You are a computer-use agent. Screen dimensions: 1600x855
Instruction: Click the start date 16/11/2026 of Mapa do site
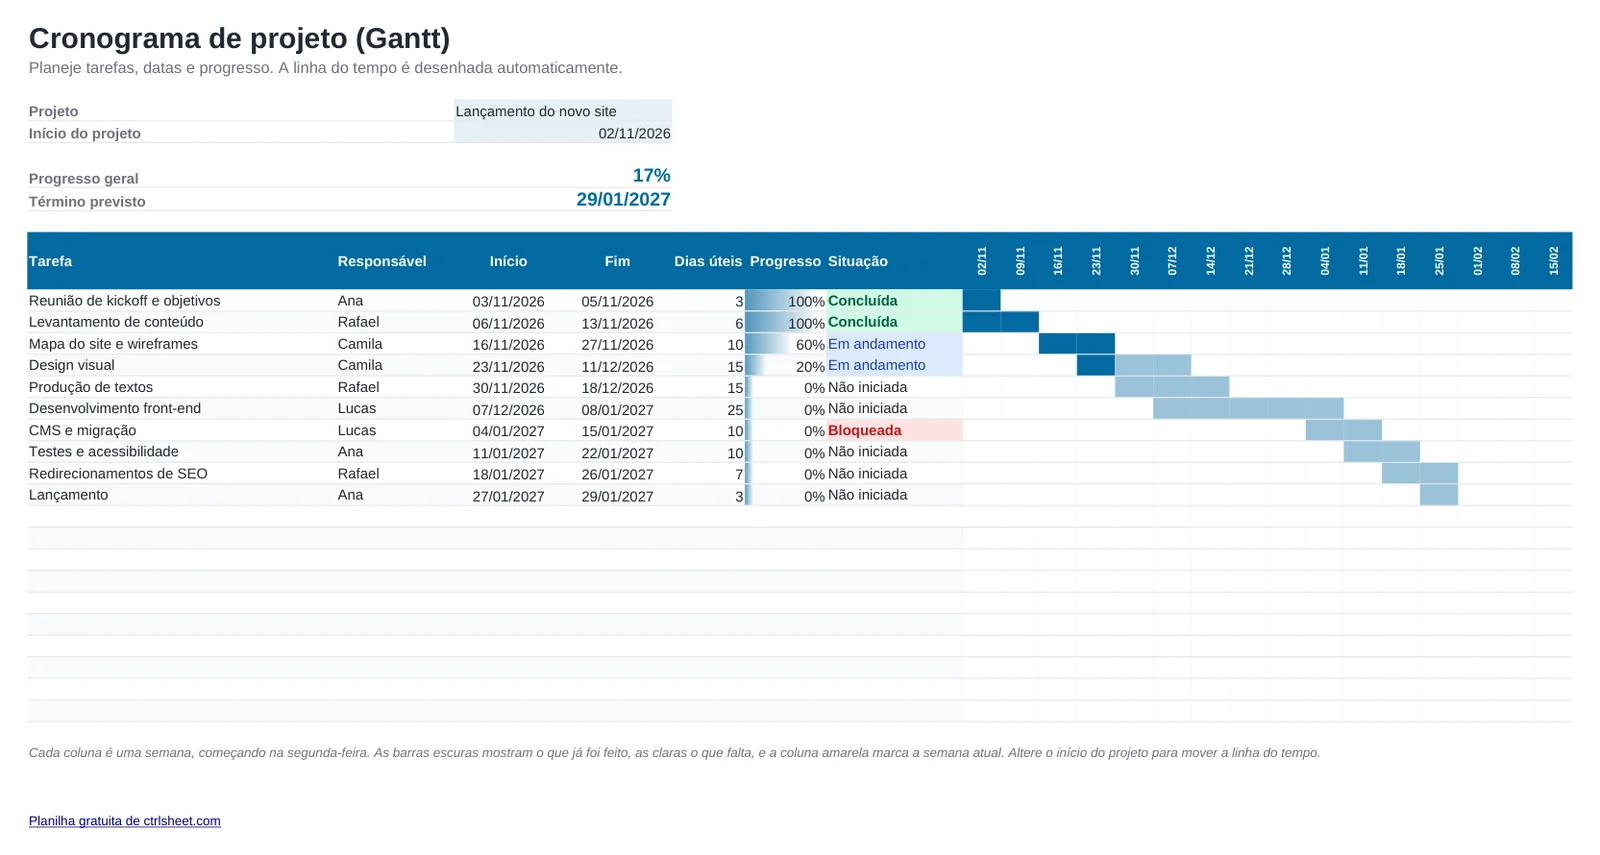[508, 345]
